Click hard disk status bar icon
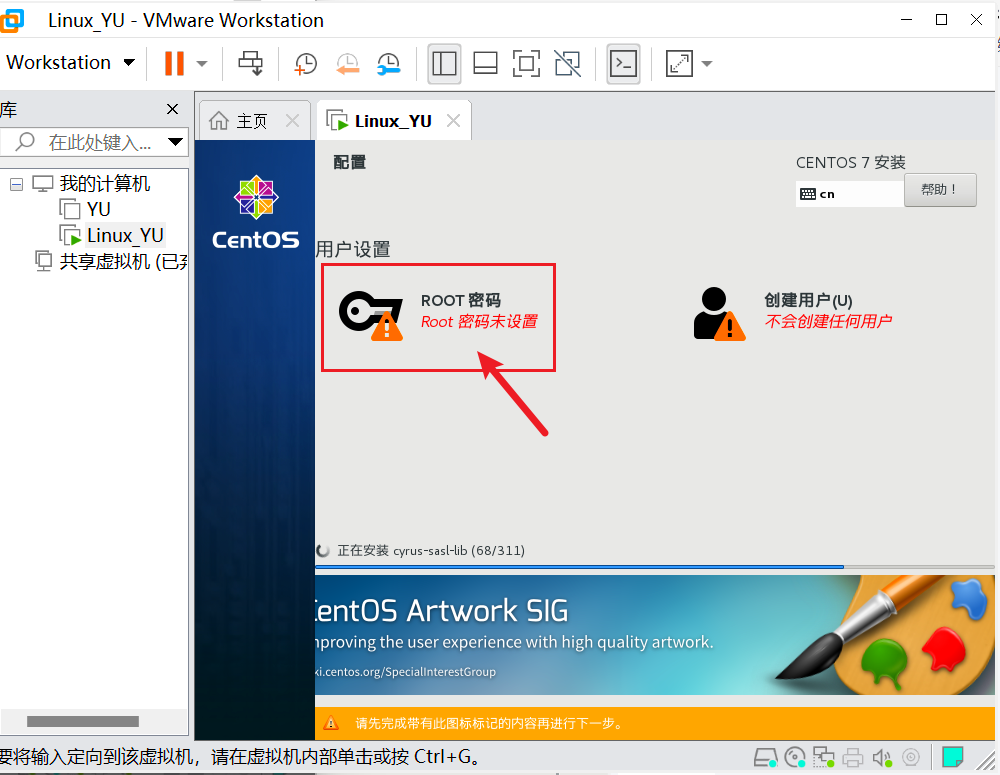1000x775 pixels. pos(765,758)
